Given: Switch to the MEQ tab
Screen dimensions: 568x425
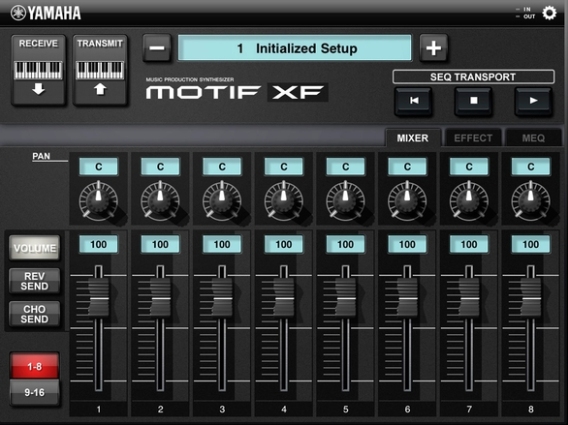Looking at the screenshot, I should [533, 138].
